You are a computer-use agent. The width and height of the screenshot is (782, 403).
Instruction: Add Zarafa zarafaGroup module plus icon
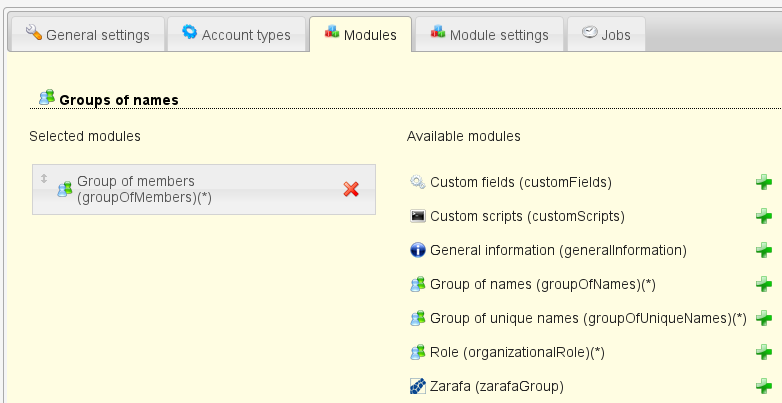point(764,386)
